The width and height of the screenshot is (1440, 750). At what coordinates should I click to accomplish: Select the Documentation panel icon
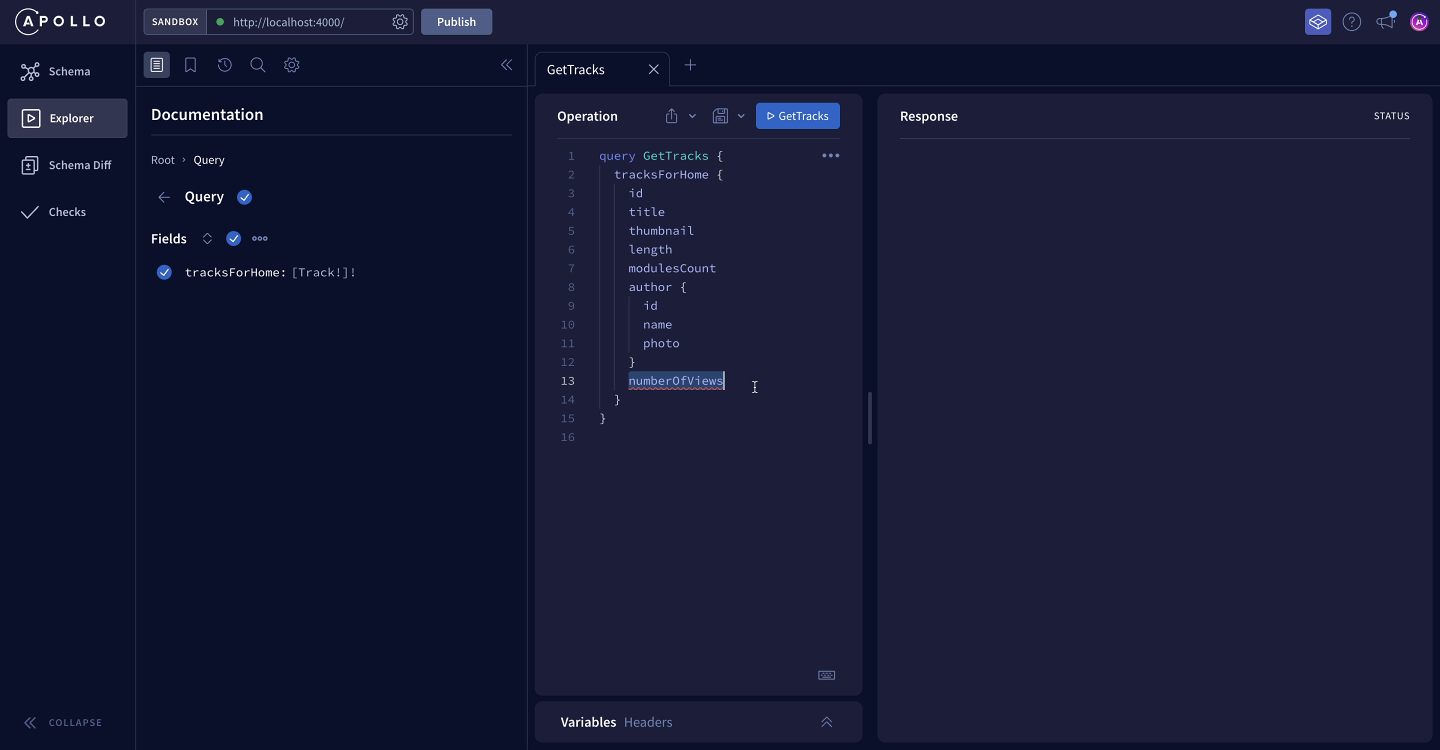[157, 65]
